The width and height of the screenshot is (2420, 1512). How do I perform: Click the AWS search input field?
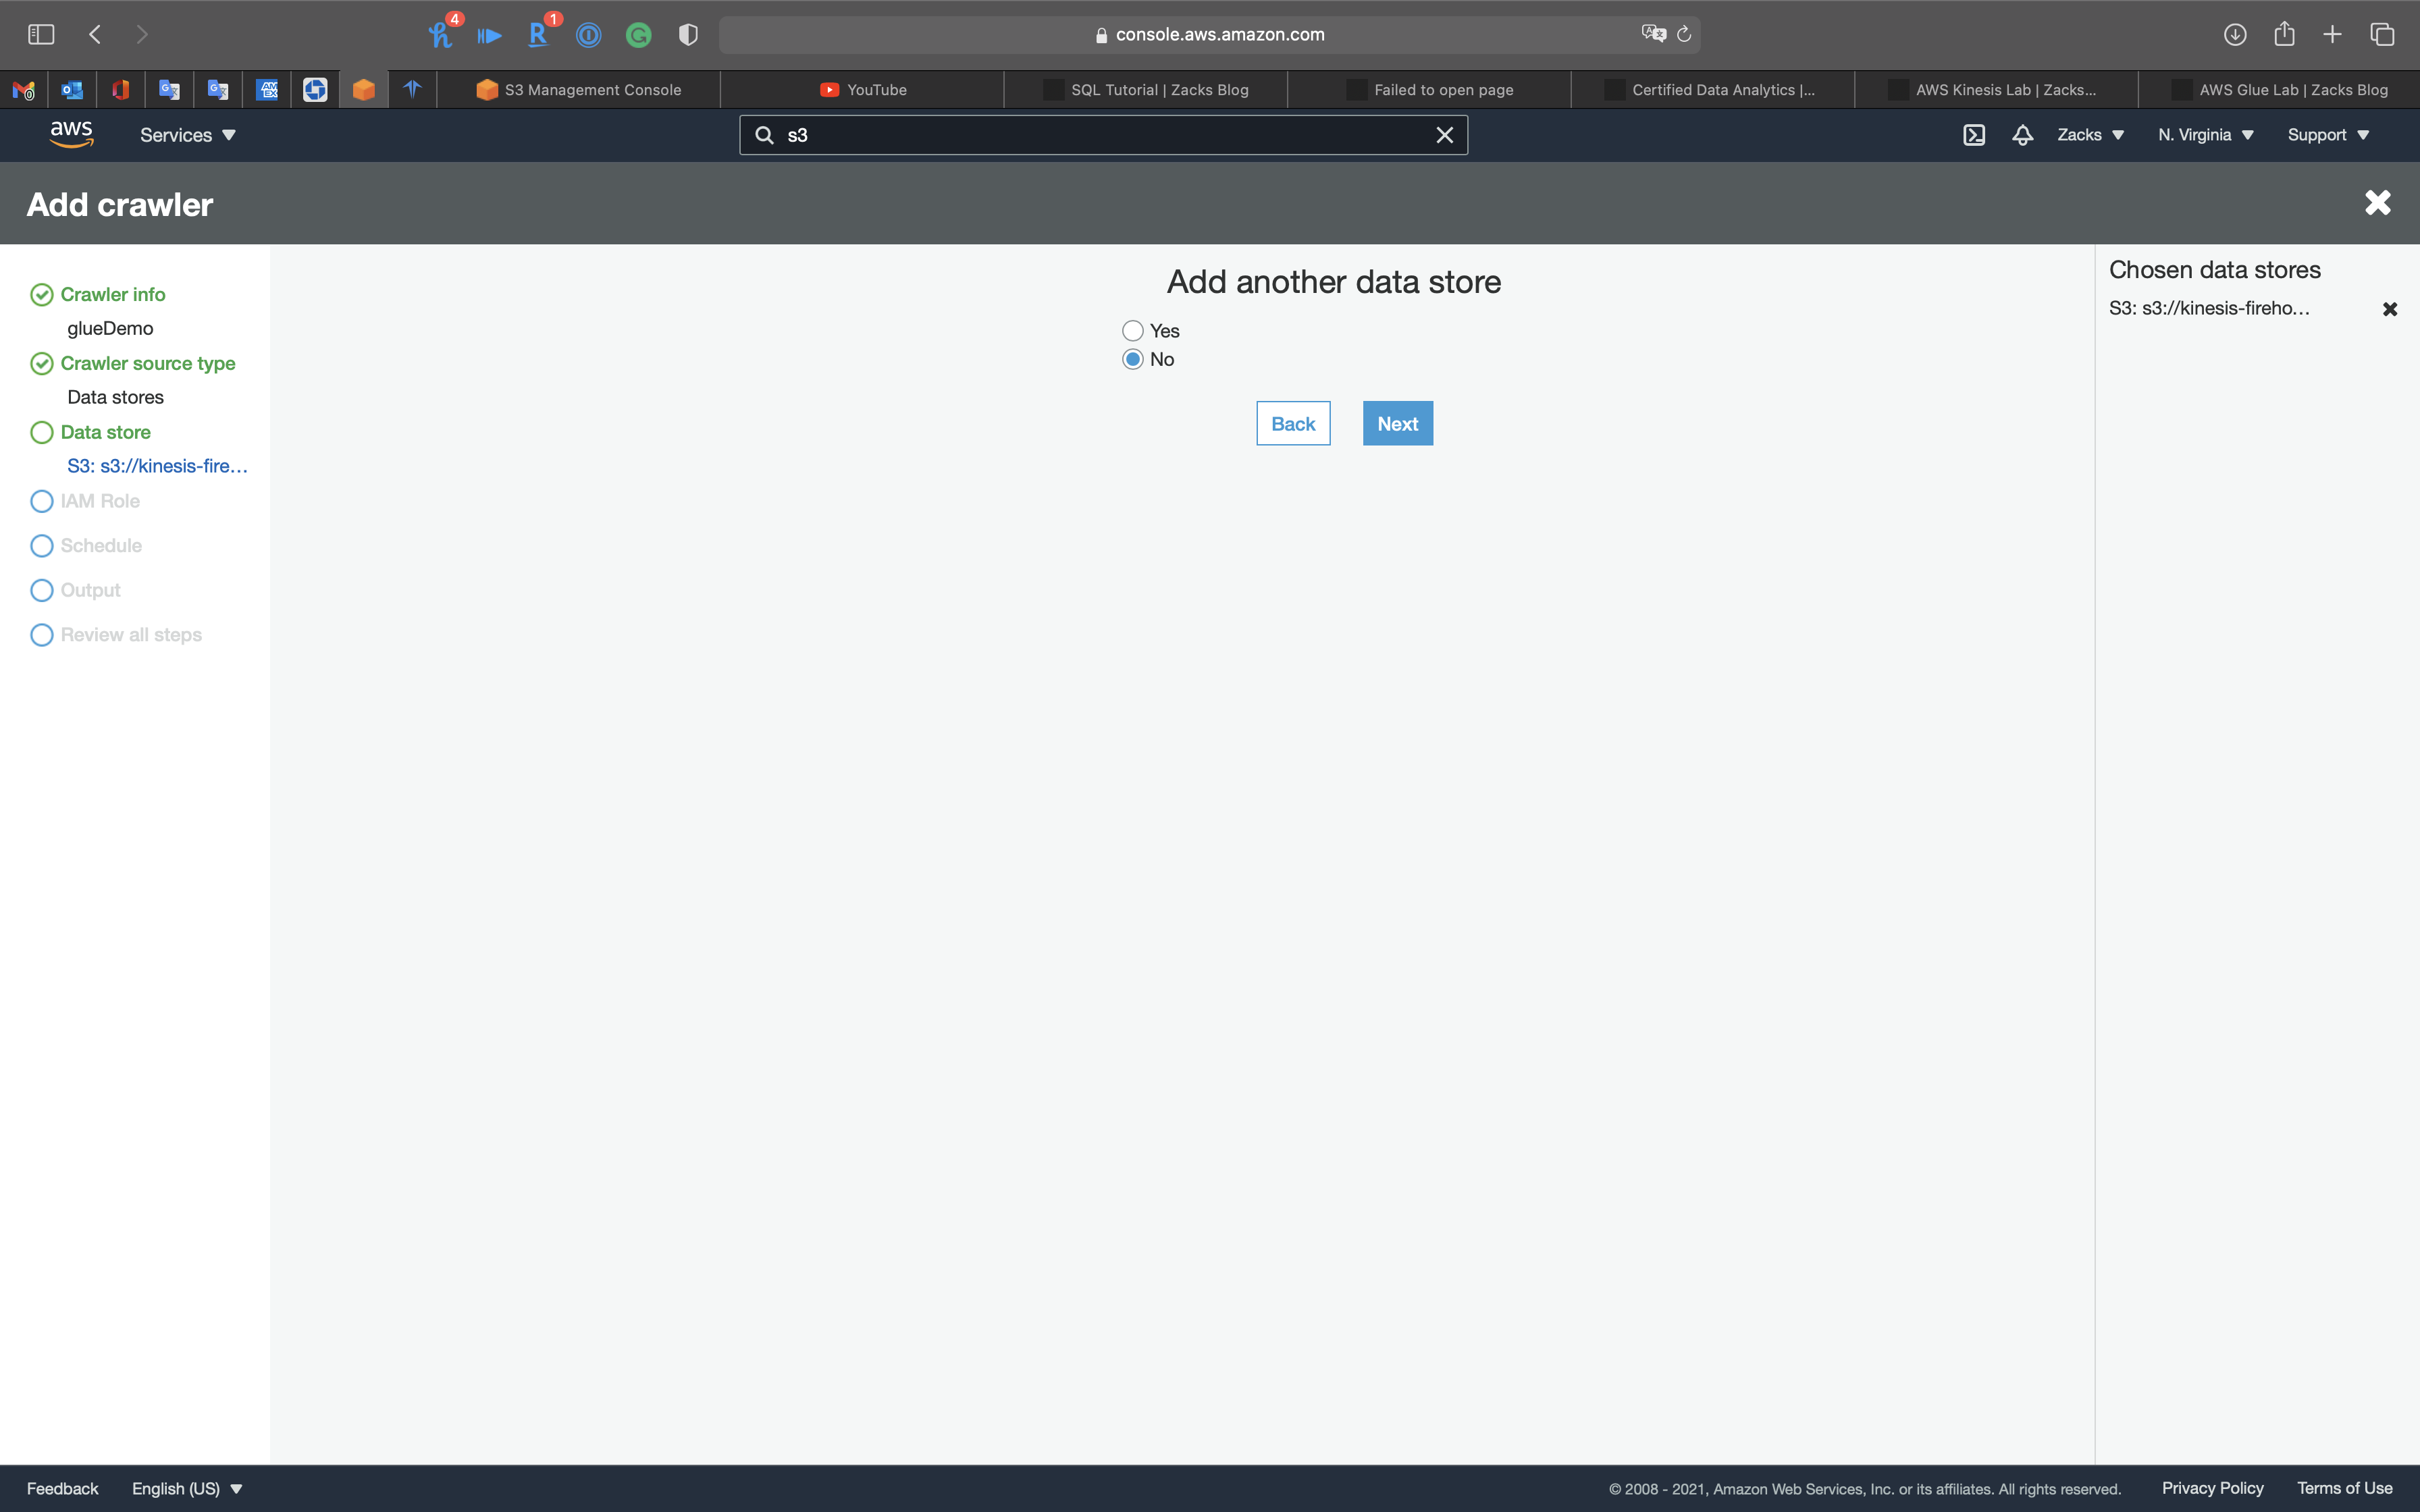point(1100,135)
